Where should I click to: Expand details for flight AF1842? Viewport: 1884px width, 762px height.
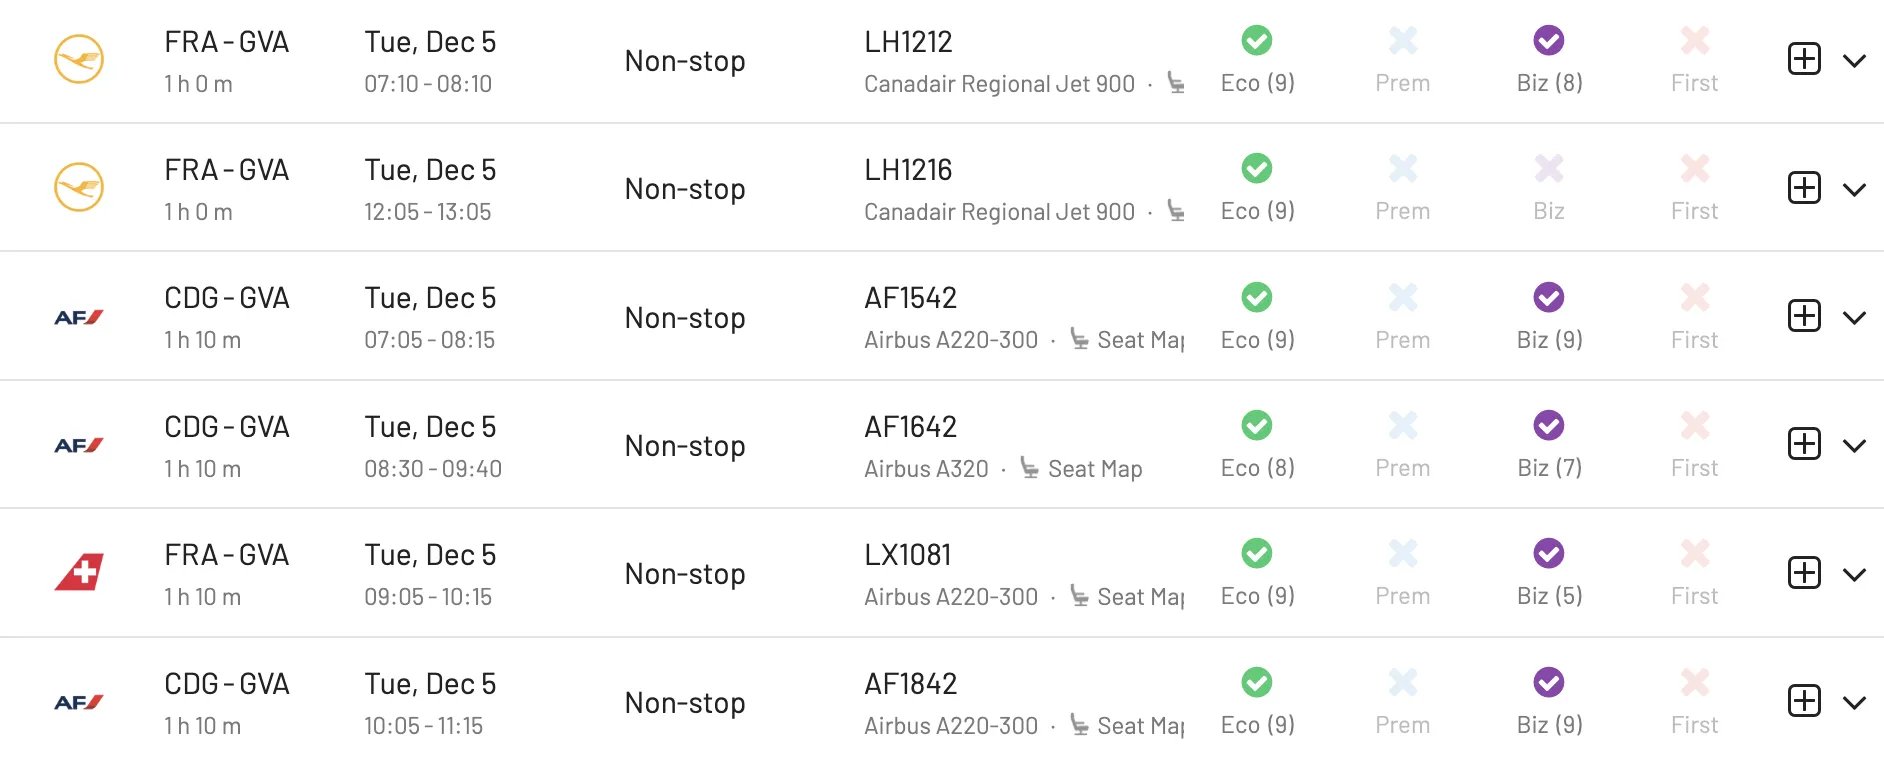pos(1854,703)
